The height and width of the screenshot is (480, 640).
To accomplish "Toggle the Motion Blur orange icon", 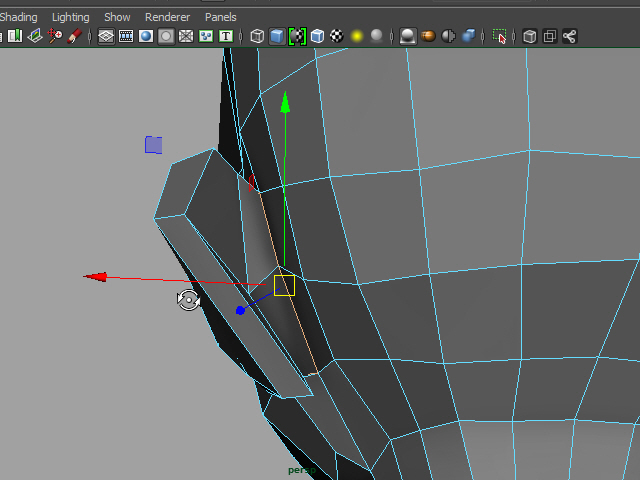I will tap(428, 36).
